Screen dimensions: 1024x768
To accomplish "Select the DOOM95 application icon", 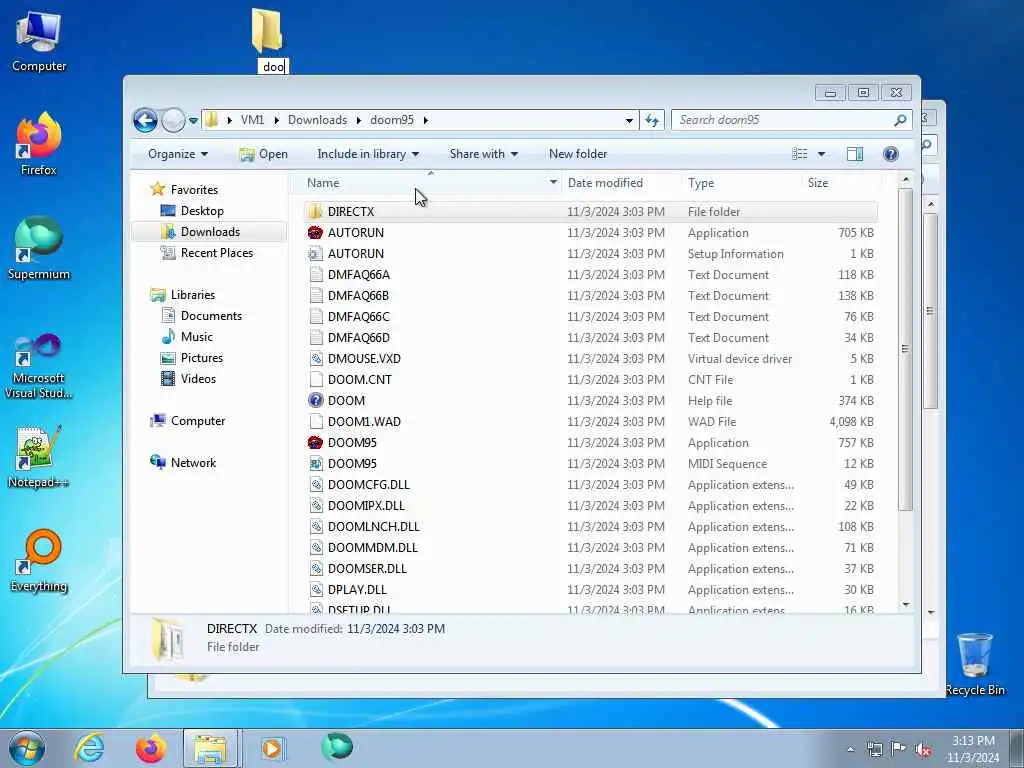I will coord(316,442).
